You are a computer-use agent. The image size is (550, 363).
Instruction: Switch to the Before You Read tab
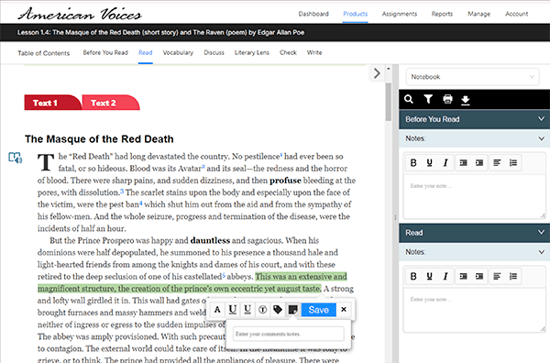[105, 53]
